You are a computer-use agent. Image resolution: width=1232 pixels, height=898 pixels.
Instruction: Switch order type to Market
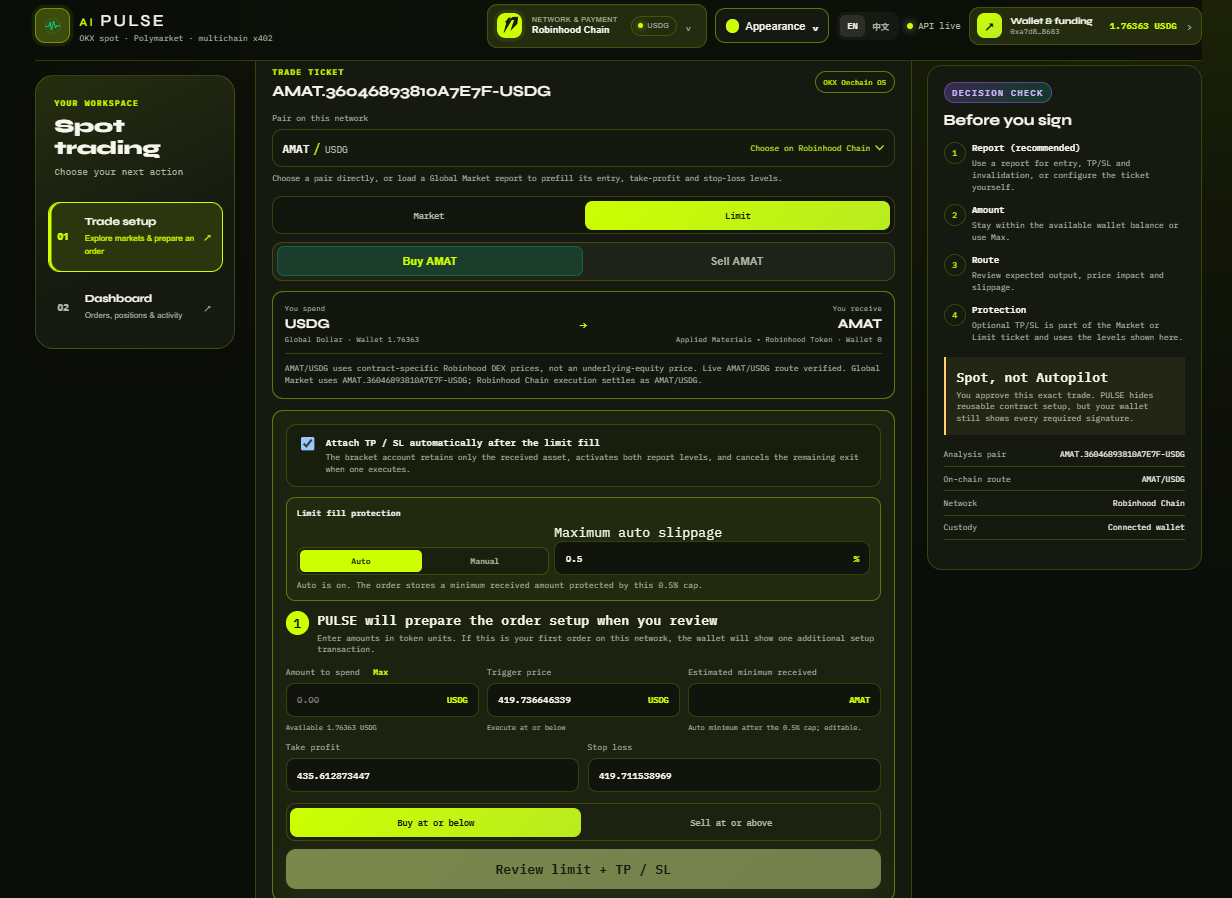pyautogui.click(x=429, y=216)
